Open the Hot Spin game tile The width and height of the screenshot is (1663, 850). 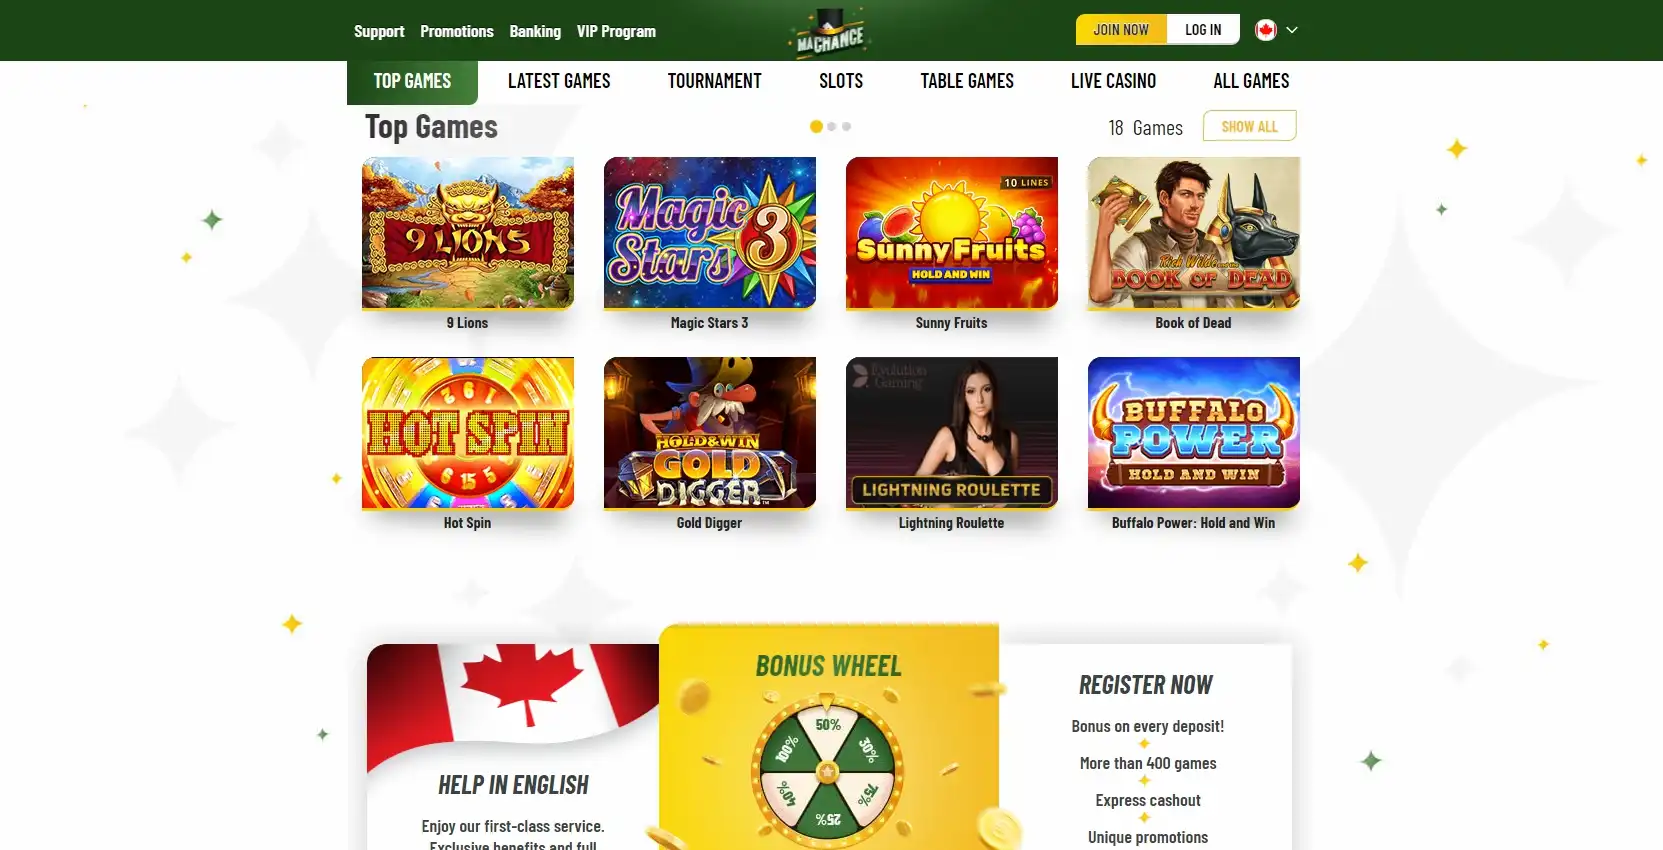tap(468, 432)
